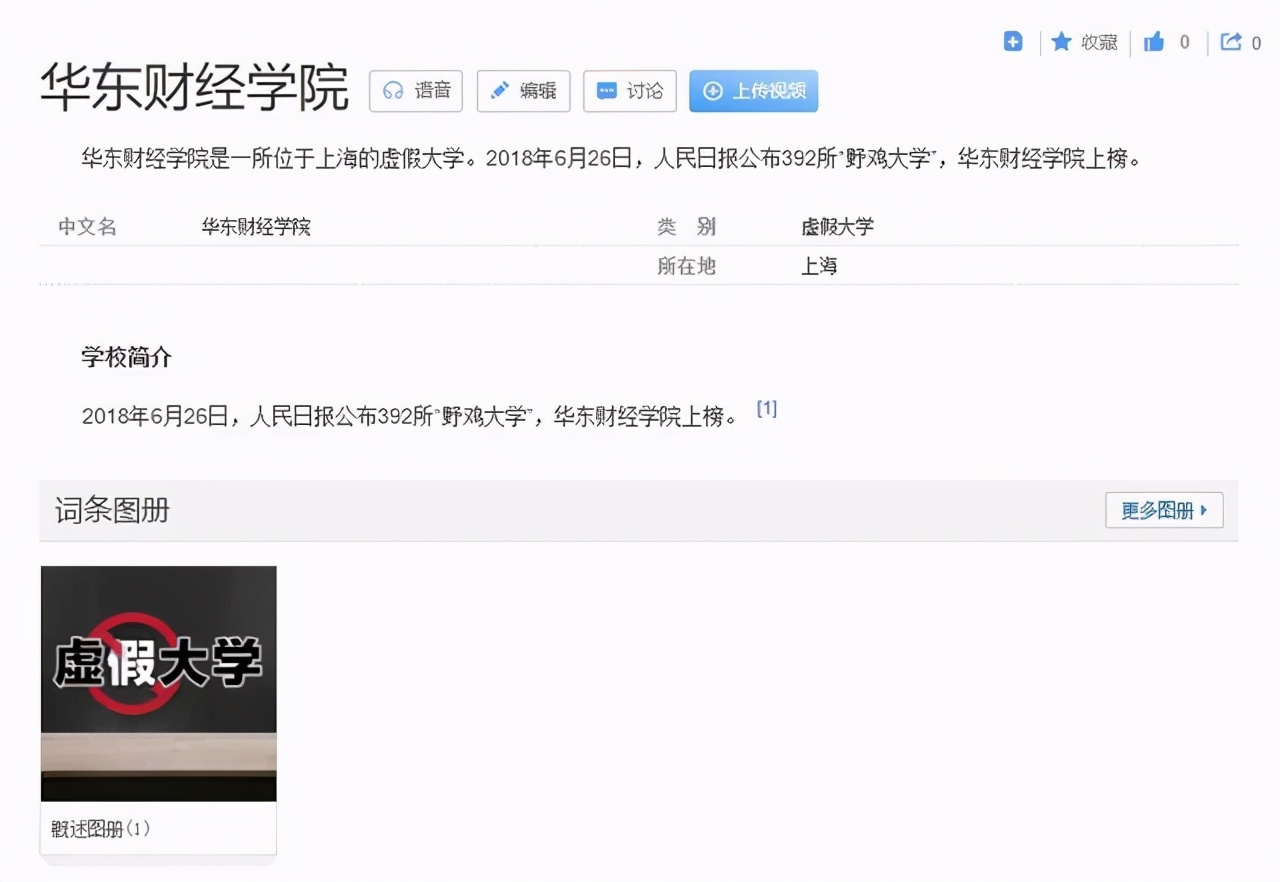The image size is (1280, 882).
Task: Select the 编辑 pencil icon to edit entry
Action: pos(499,91)
